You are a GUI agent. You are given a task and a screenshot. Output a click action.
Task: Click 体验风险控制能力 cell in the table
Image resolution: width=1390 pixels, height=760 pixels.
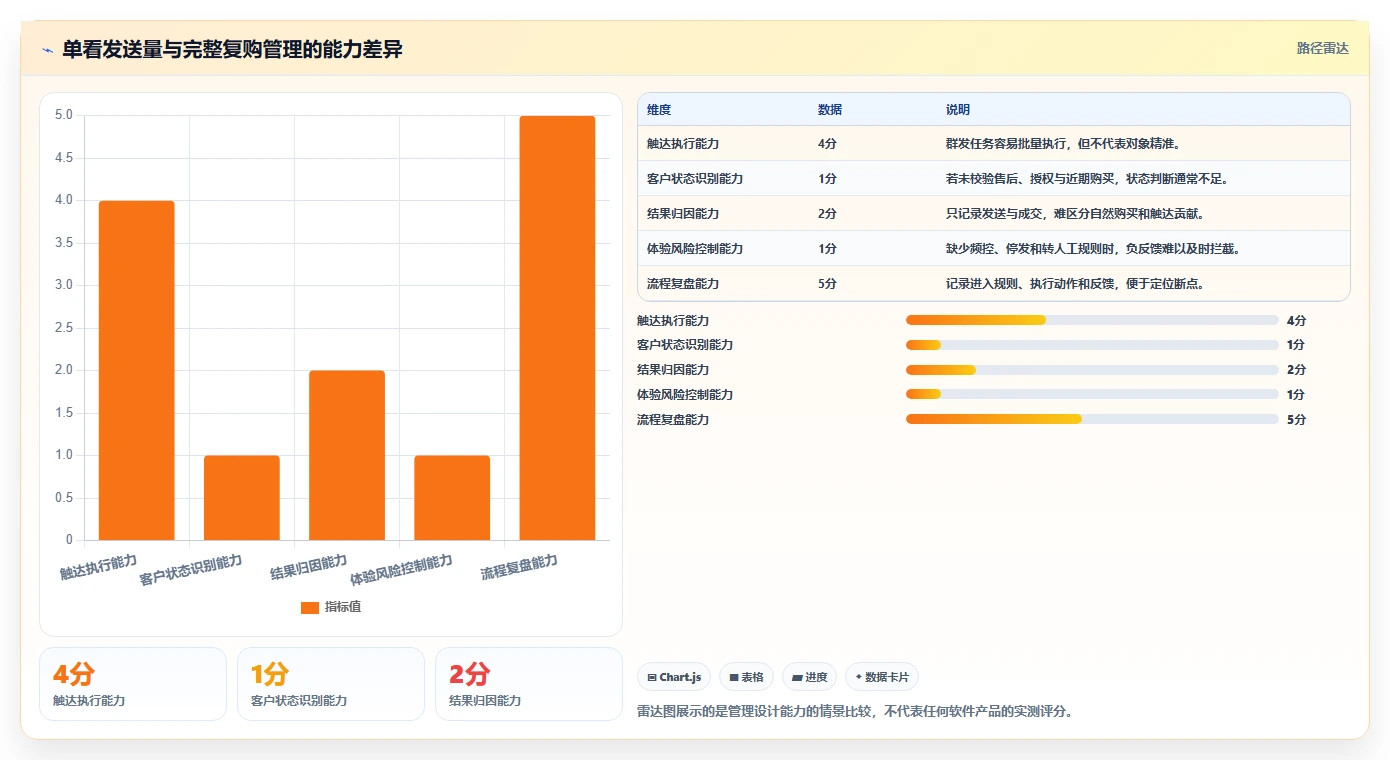(x=695, y=249)
